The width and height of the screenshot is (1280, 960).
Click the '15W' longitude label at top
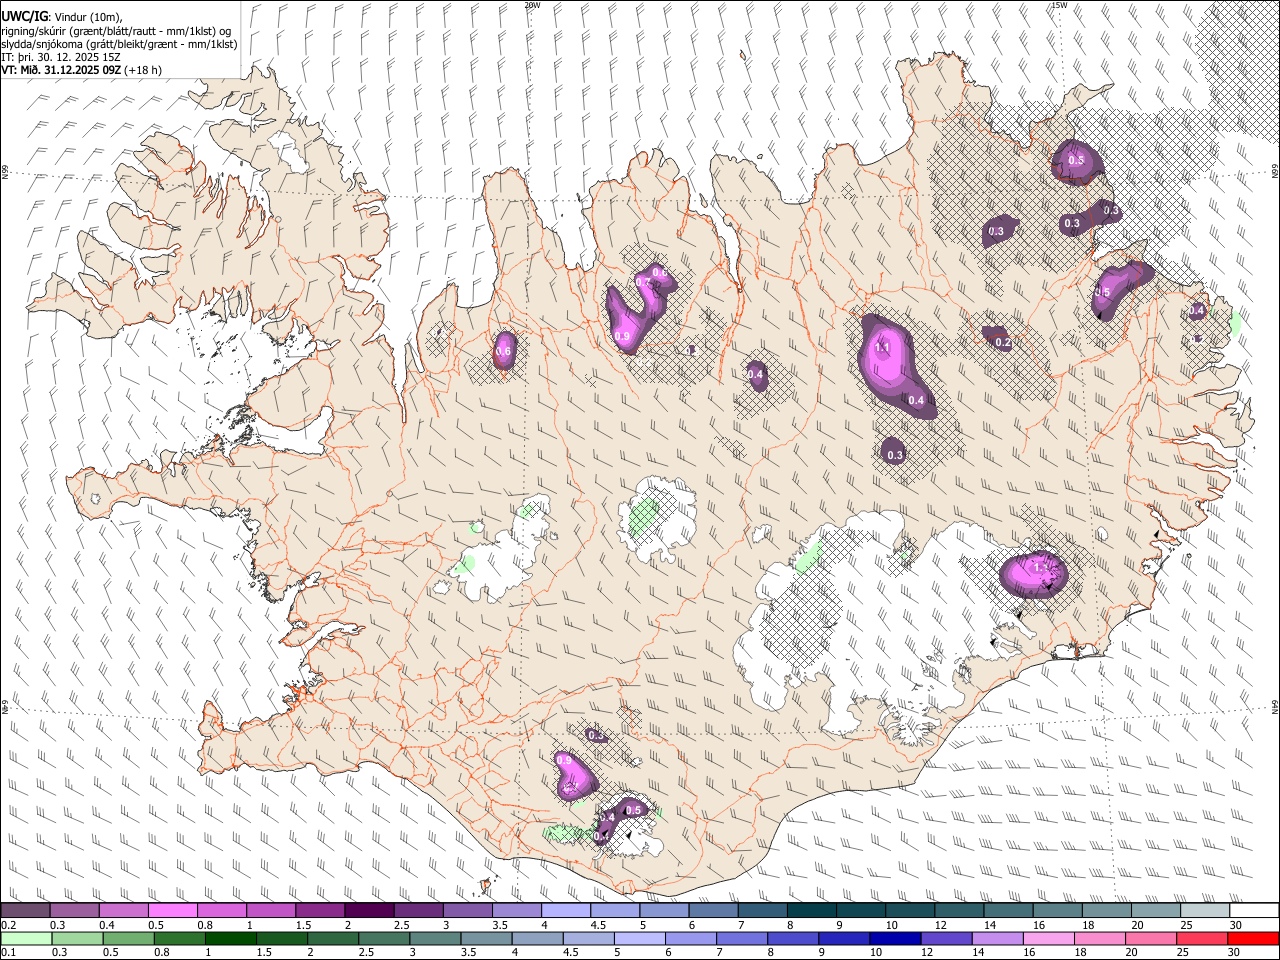[1059, 5]
